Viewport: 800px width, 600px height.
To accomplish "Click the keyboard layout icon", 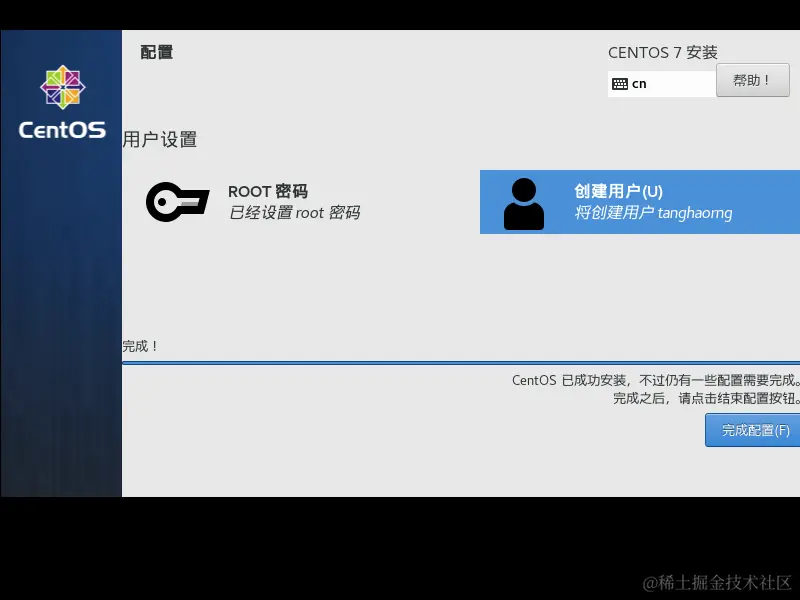I will pyautogui.click(x=620, y=84).
